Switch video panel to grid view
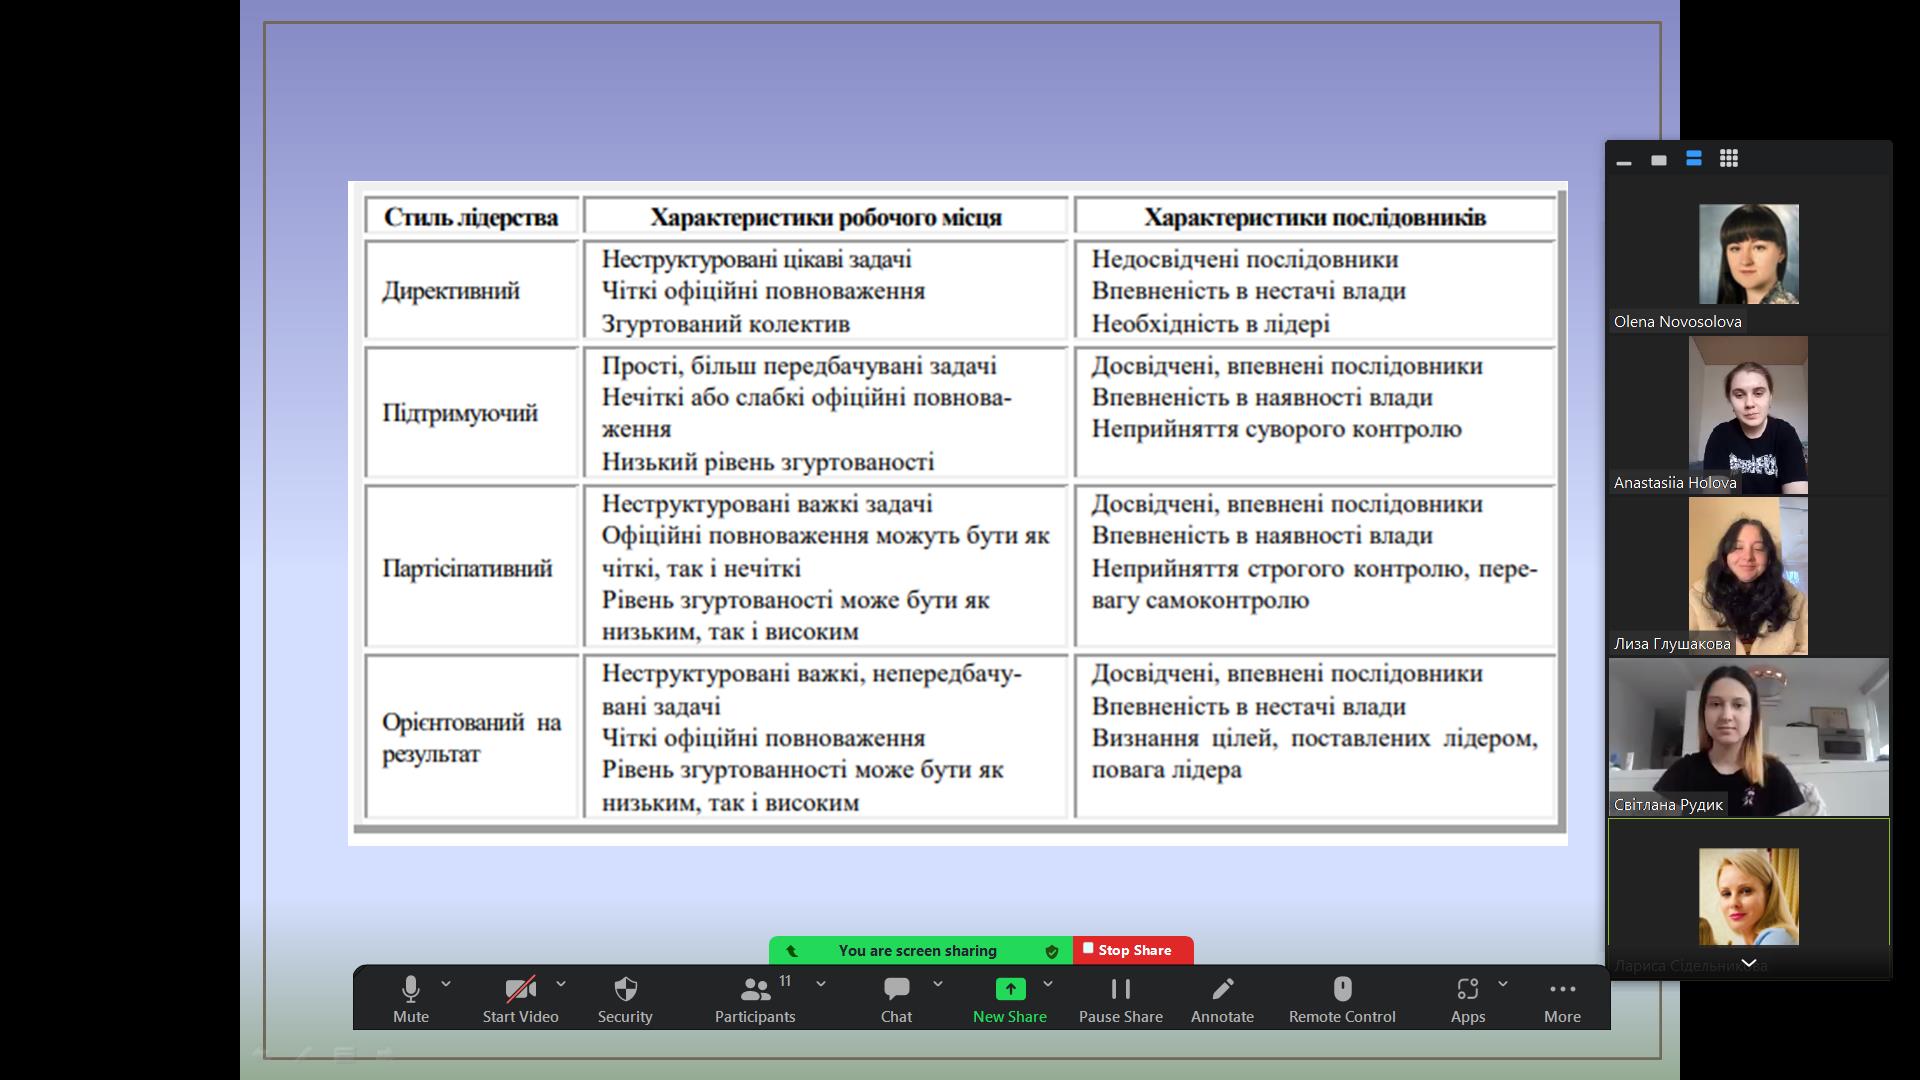 point(1729,158)
